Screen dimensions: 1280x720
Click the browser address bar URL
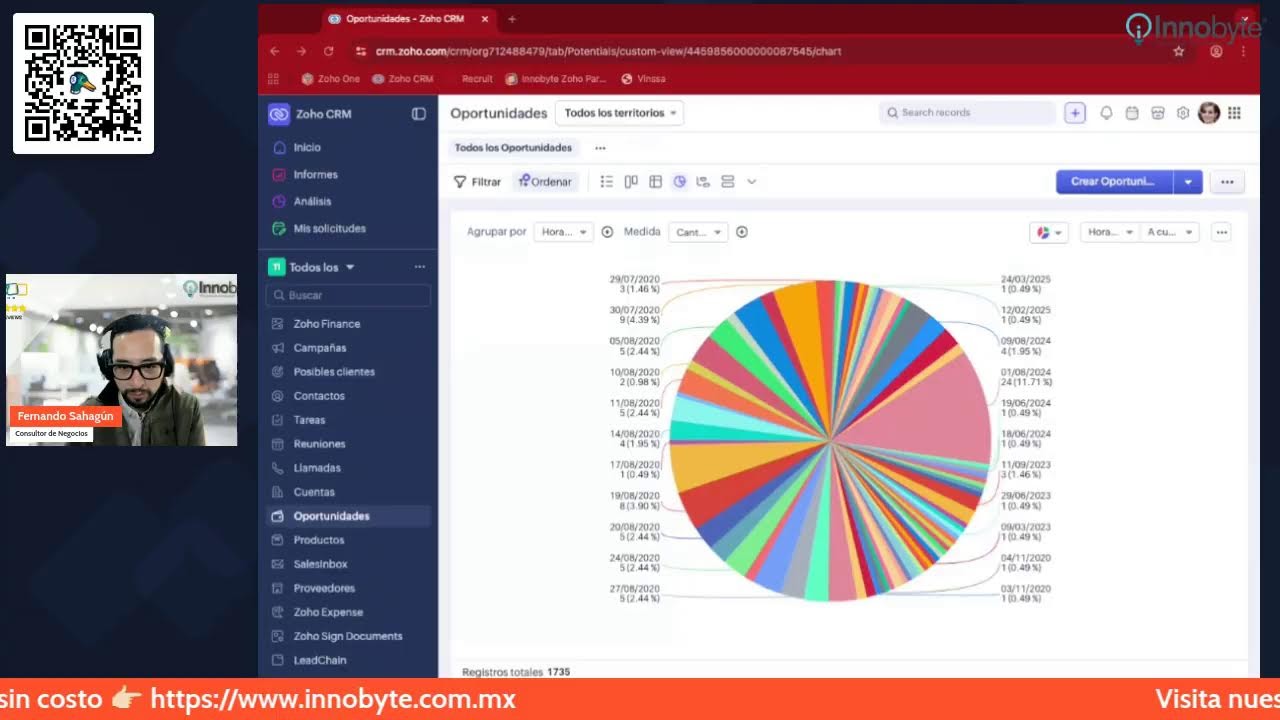point(608,51)
